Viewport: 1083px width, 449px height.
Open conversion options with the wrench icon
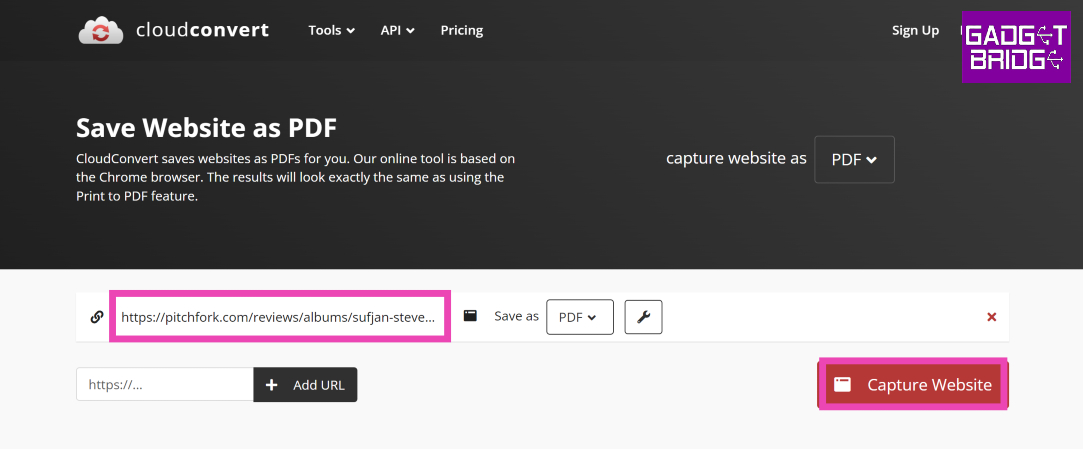643,317
